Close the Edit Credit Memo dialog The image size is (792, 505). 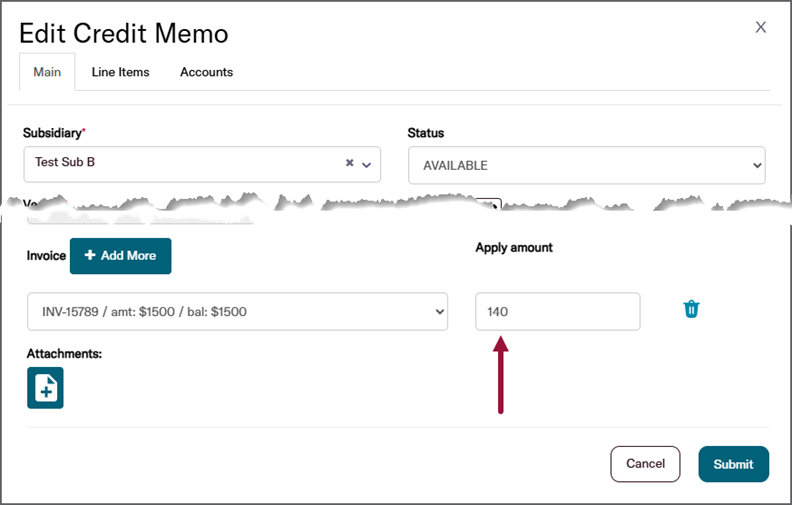761,27
